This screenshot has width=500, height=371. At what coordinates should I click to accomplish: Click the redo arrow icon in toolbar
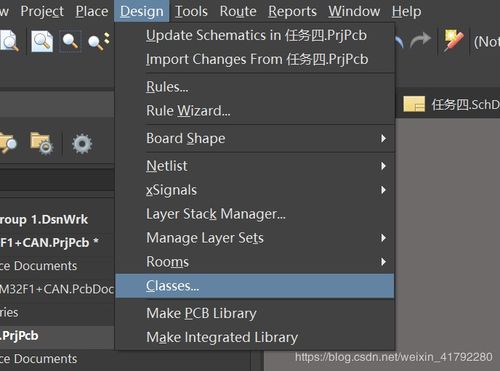point(420,40)
